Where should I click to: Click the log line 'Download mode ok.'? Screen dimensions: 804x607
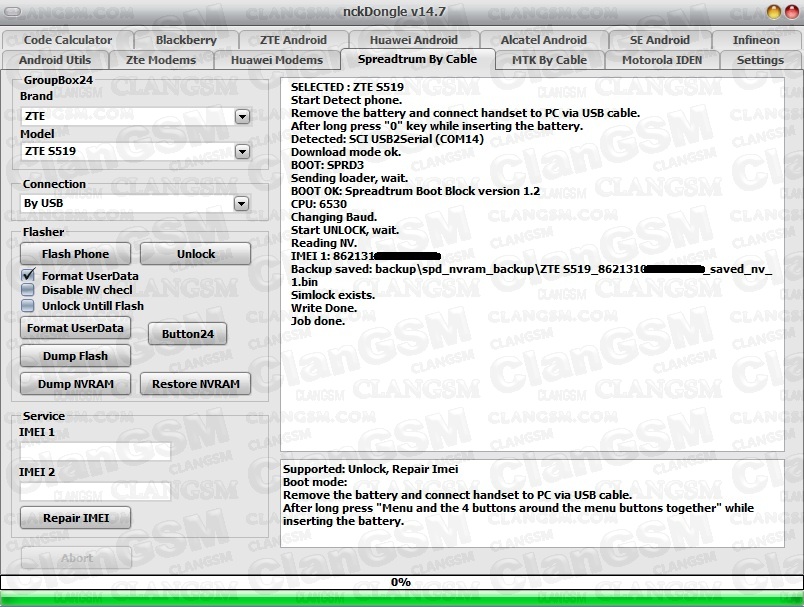[x=346, y=152]
